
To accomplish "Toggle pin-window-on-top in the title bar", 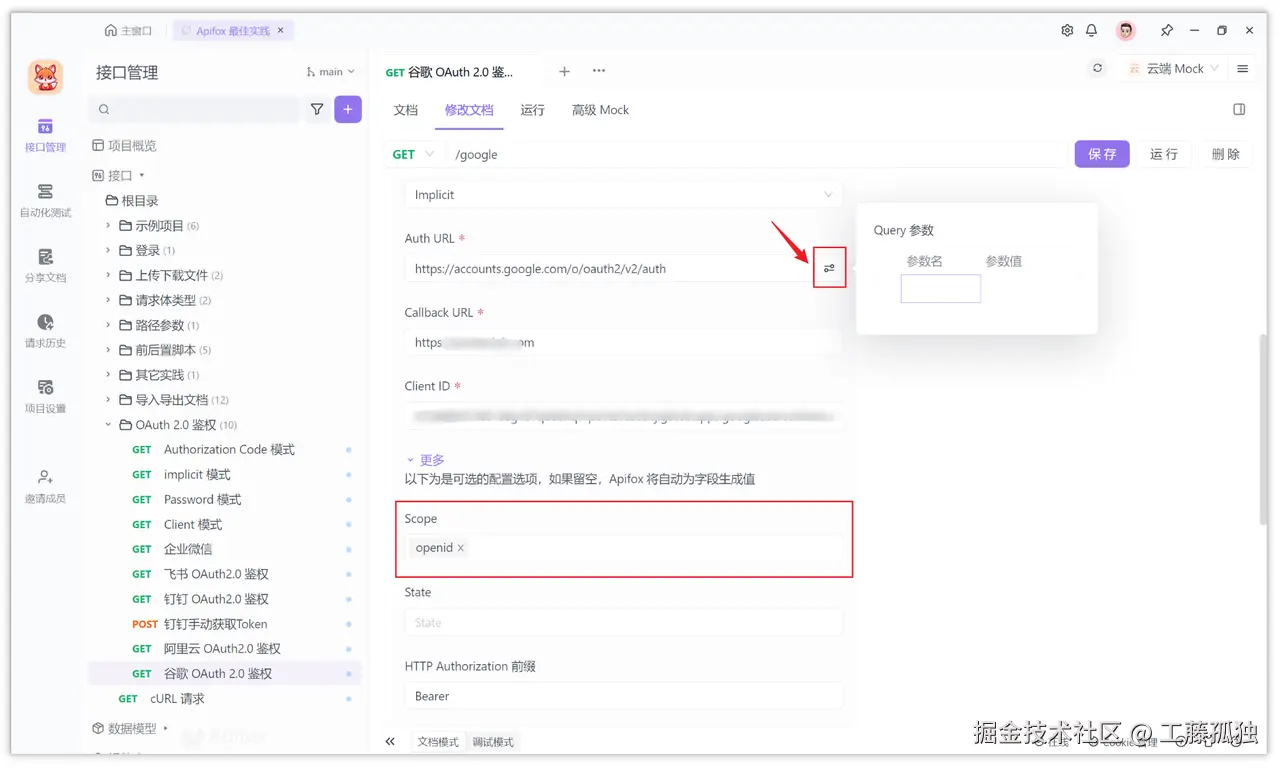I will pyautogui.click(x=1167, y=30).
